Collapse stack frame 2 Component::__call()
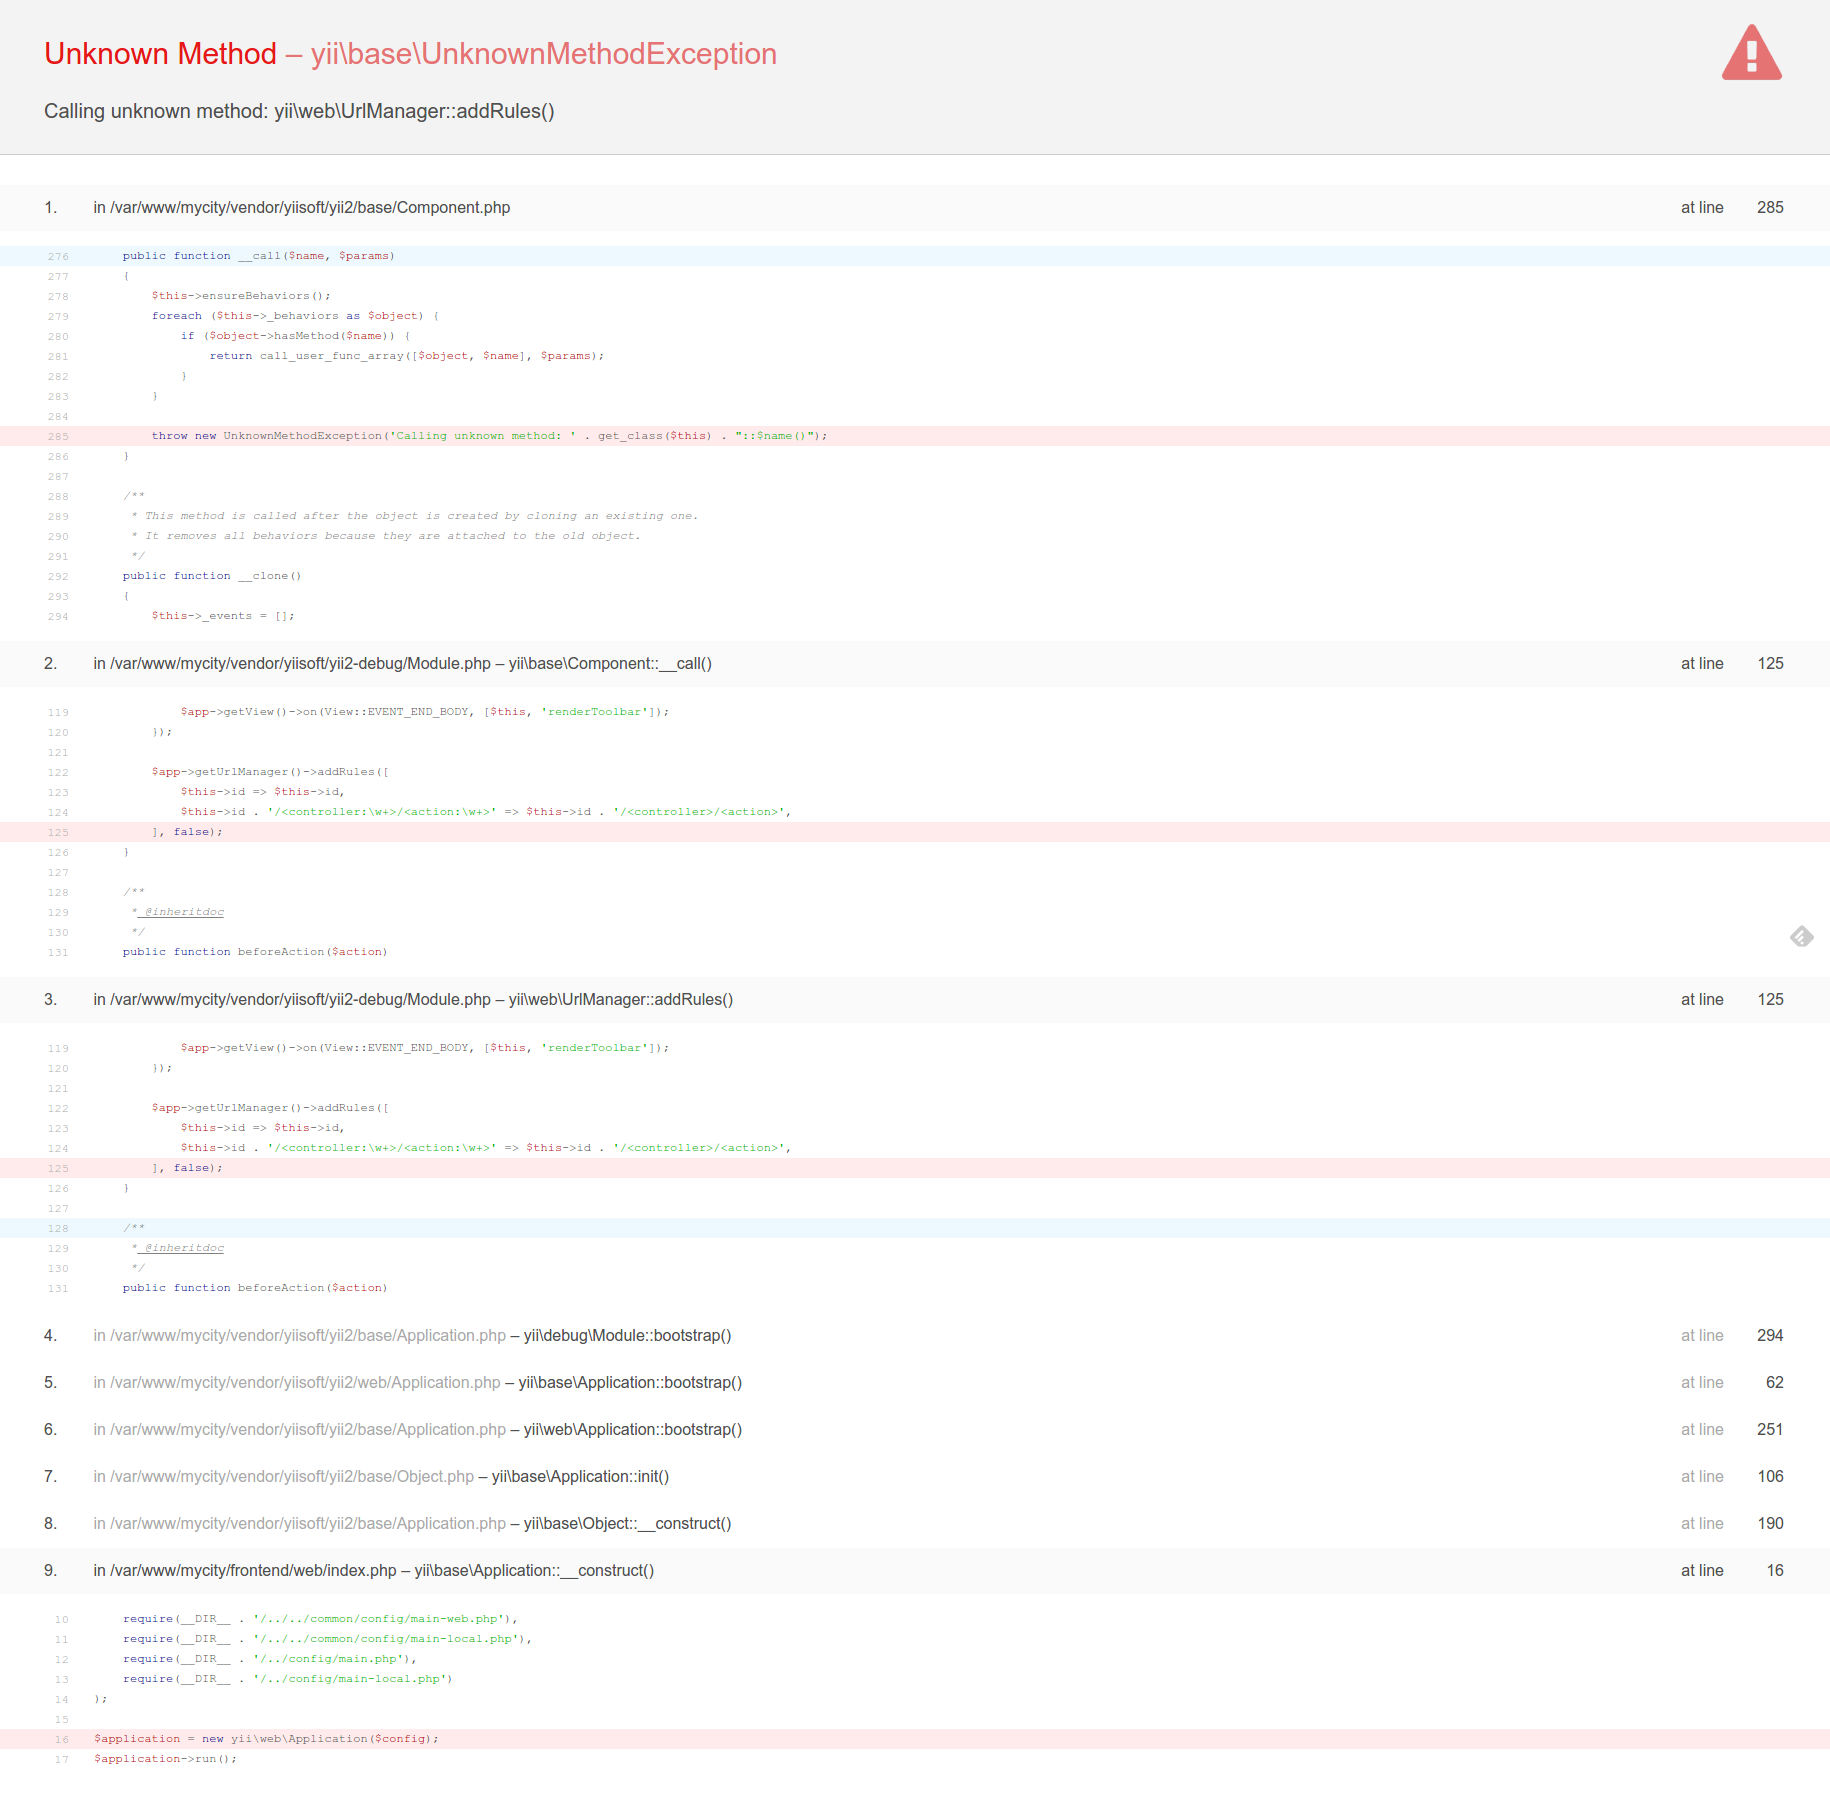Screen dimensions: 1830x1798 point(915,663)
